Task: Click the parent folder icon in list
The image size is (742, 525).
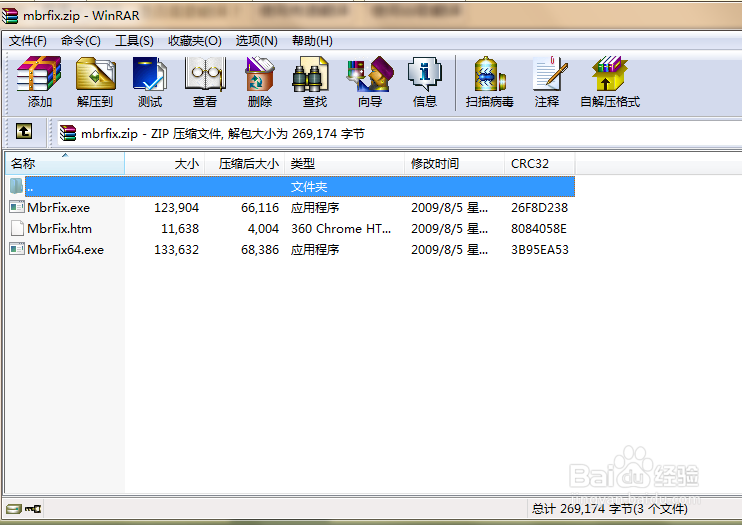Action: point(17,186)
